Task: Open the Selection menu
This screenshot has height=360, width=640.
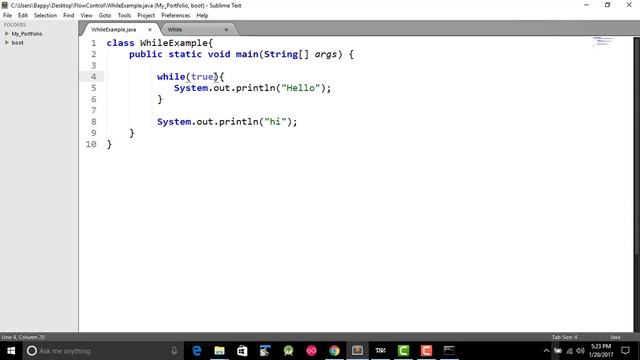Action: click(x=45, y=16)
